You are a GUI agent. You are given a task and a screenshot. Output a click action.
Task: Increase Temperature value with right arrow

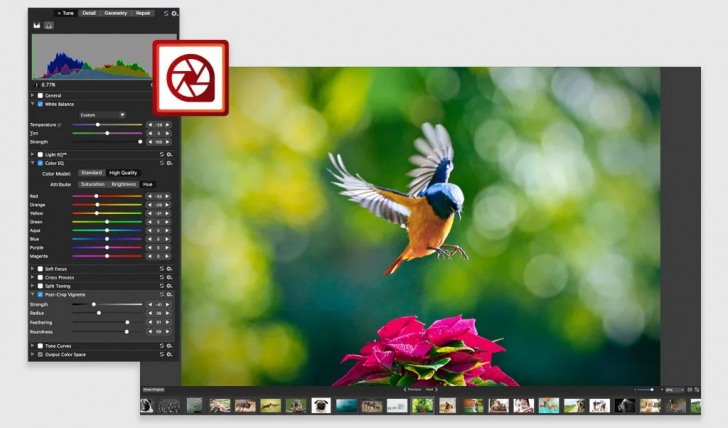click(168, 125)
